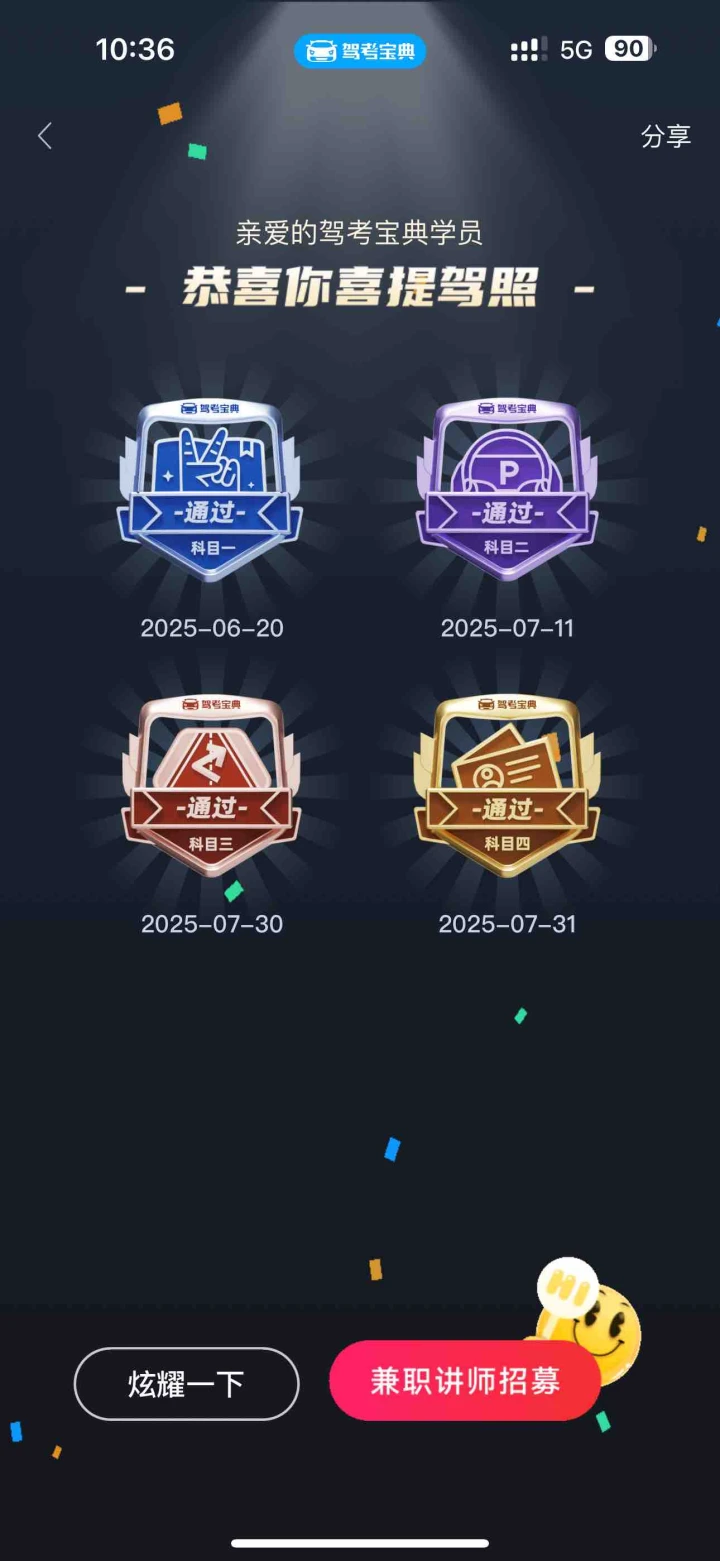
Task: Click the 炫耀一下 button
Action: [x=187, y=1384]
